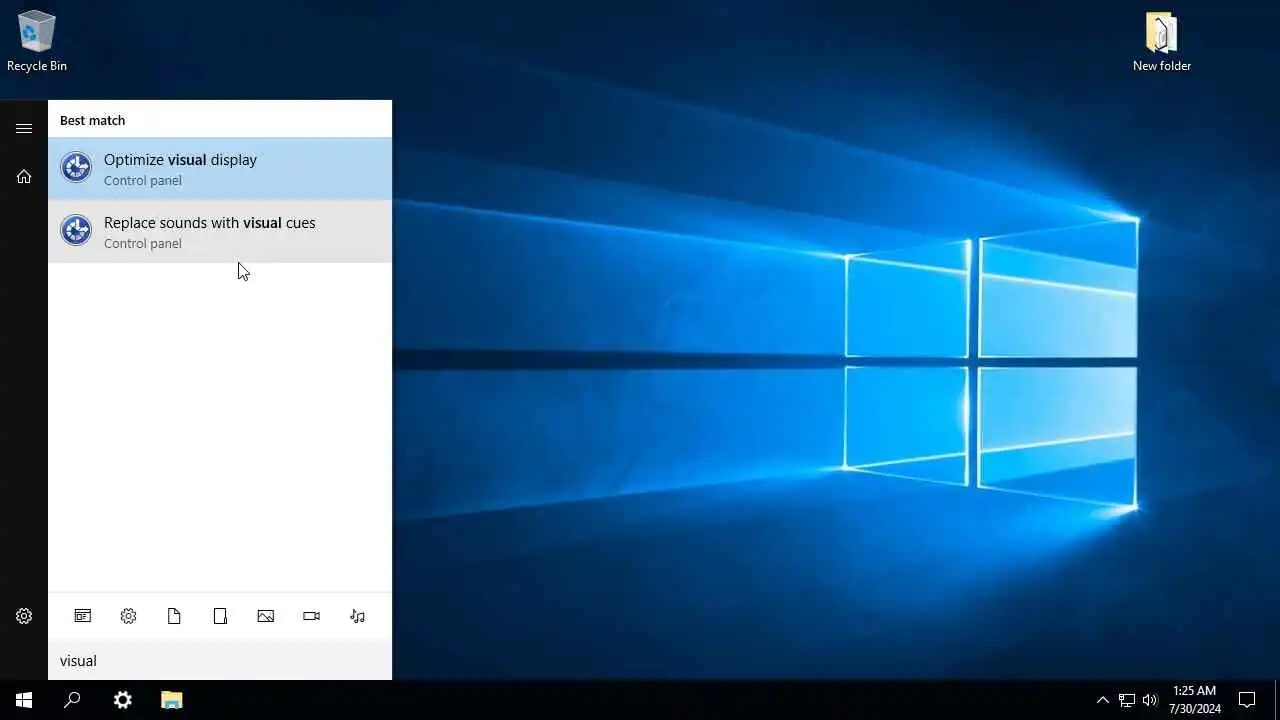Open the network status tray icon
Viewport: 1280px width, 720px height.
[x=1127, y=700]
